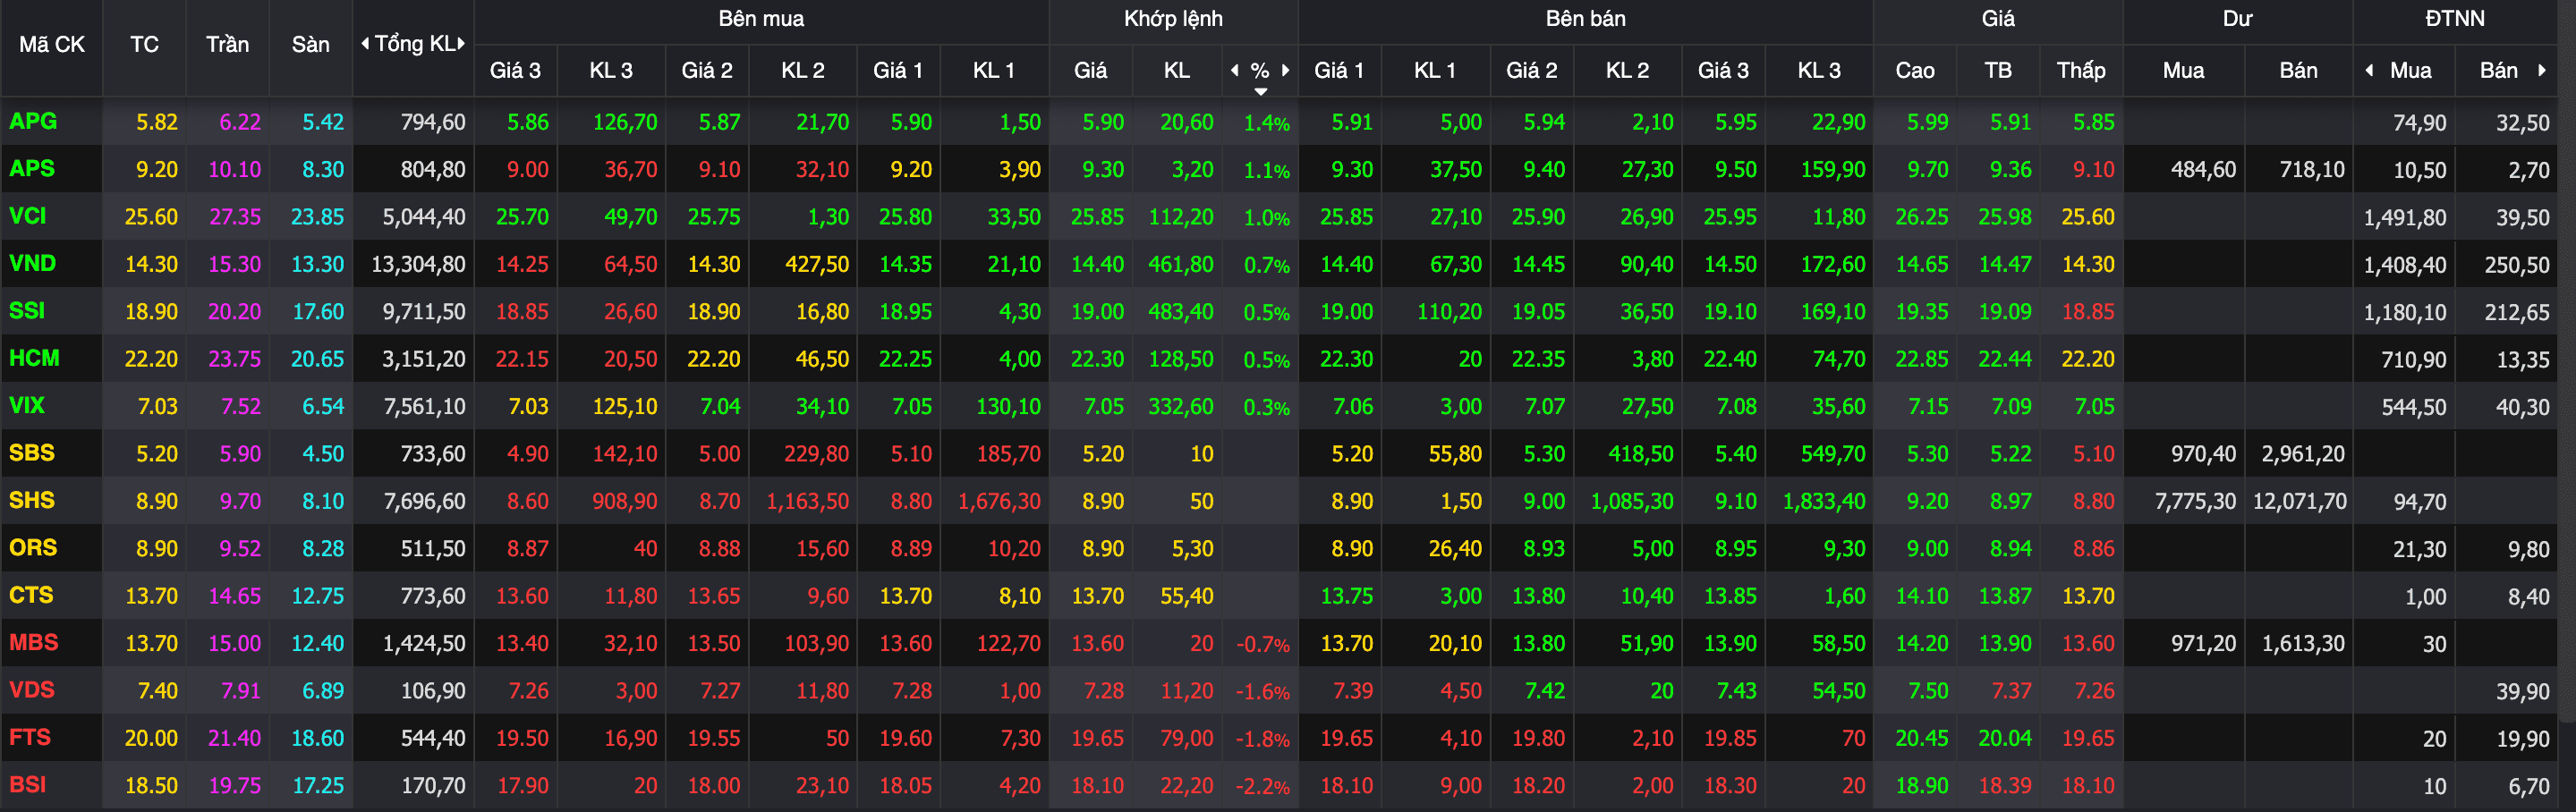Open the HCM stock symbol

34,358
